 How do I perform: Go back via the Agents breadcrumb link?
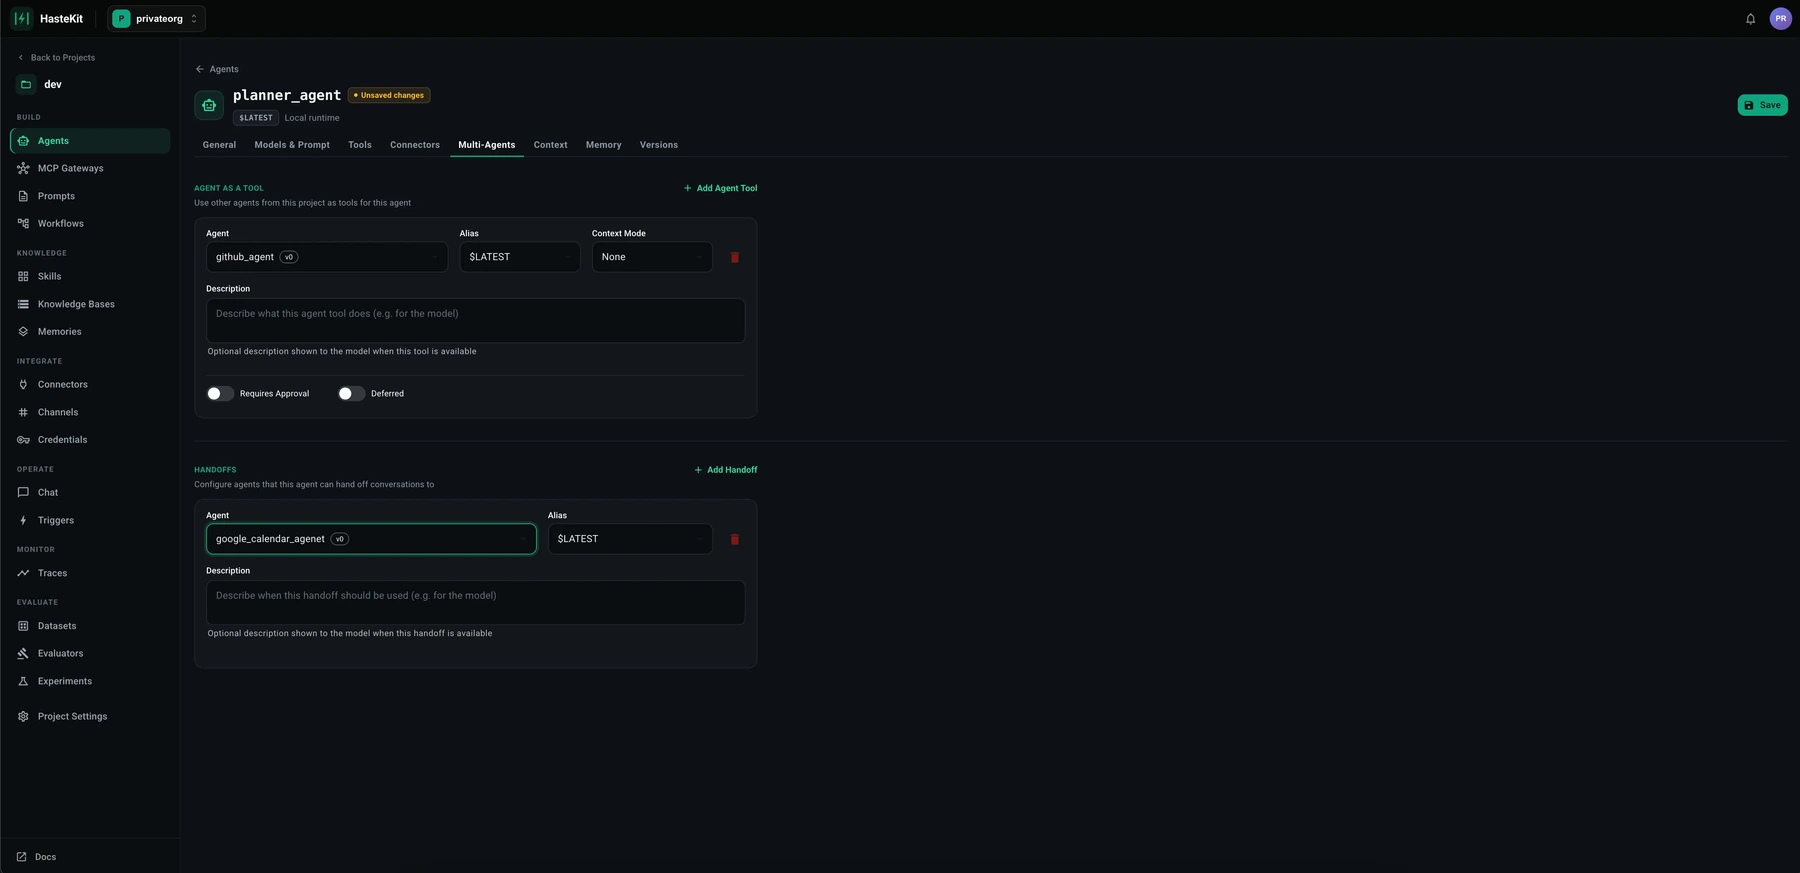point(217,69)
